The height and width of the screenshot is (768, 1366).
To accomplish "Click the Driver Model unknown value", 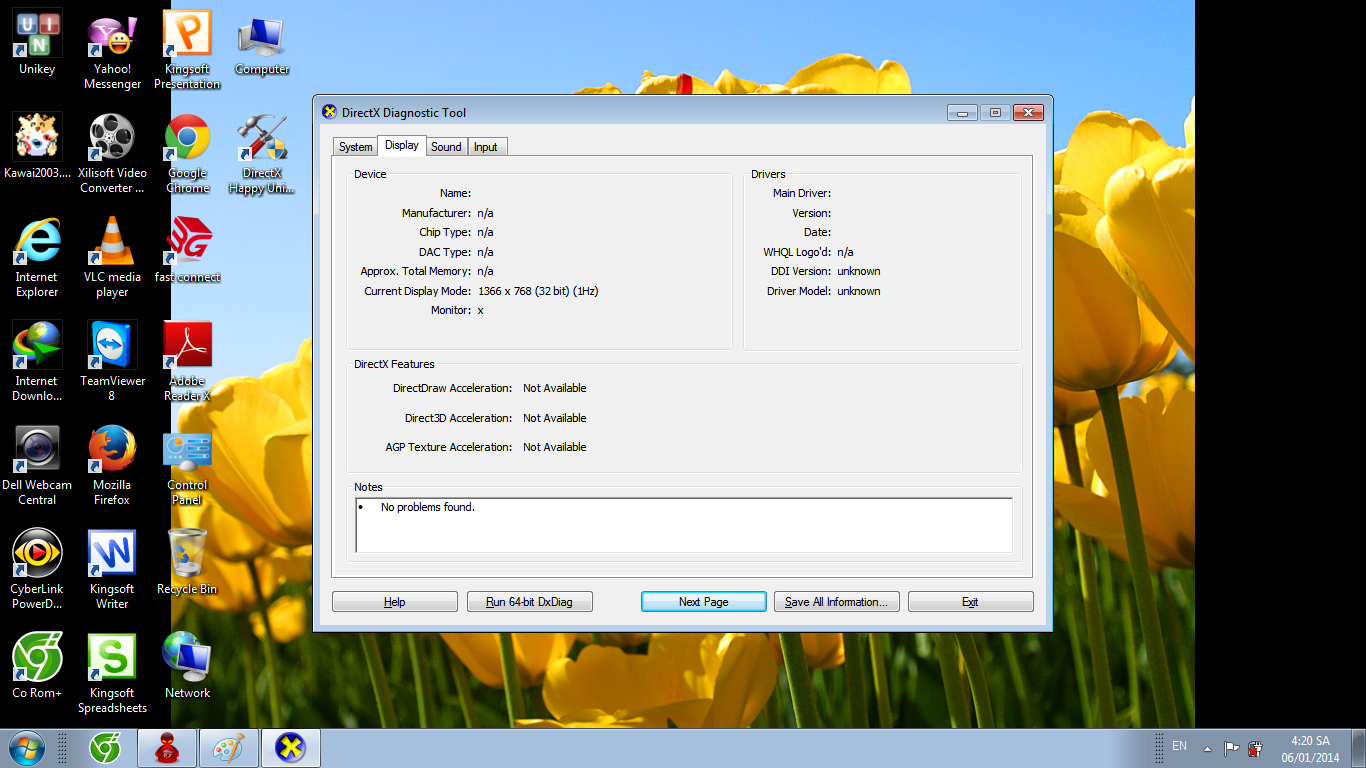I will [x=859, y=291].
